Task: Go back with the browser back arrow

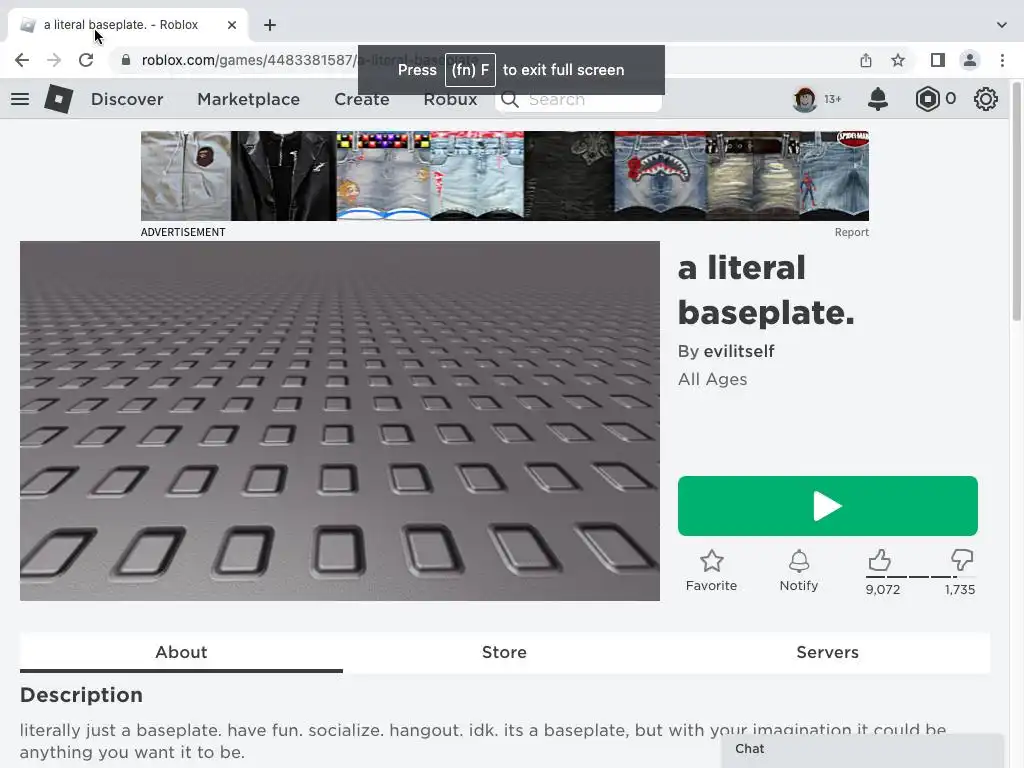Action: (22, 60)
